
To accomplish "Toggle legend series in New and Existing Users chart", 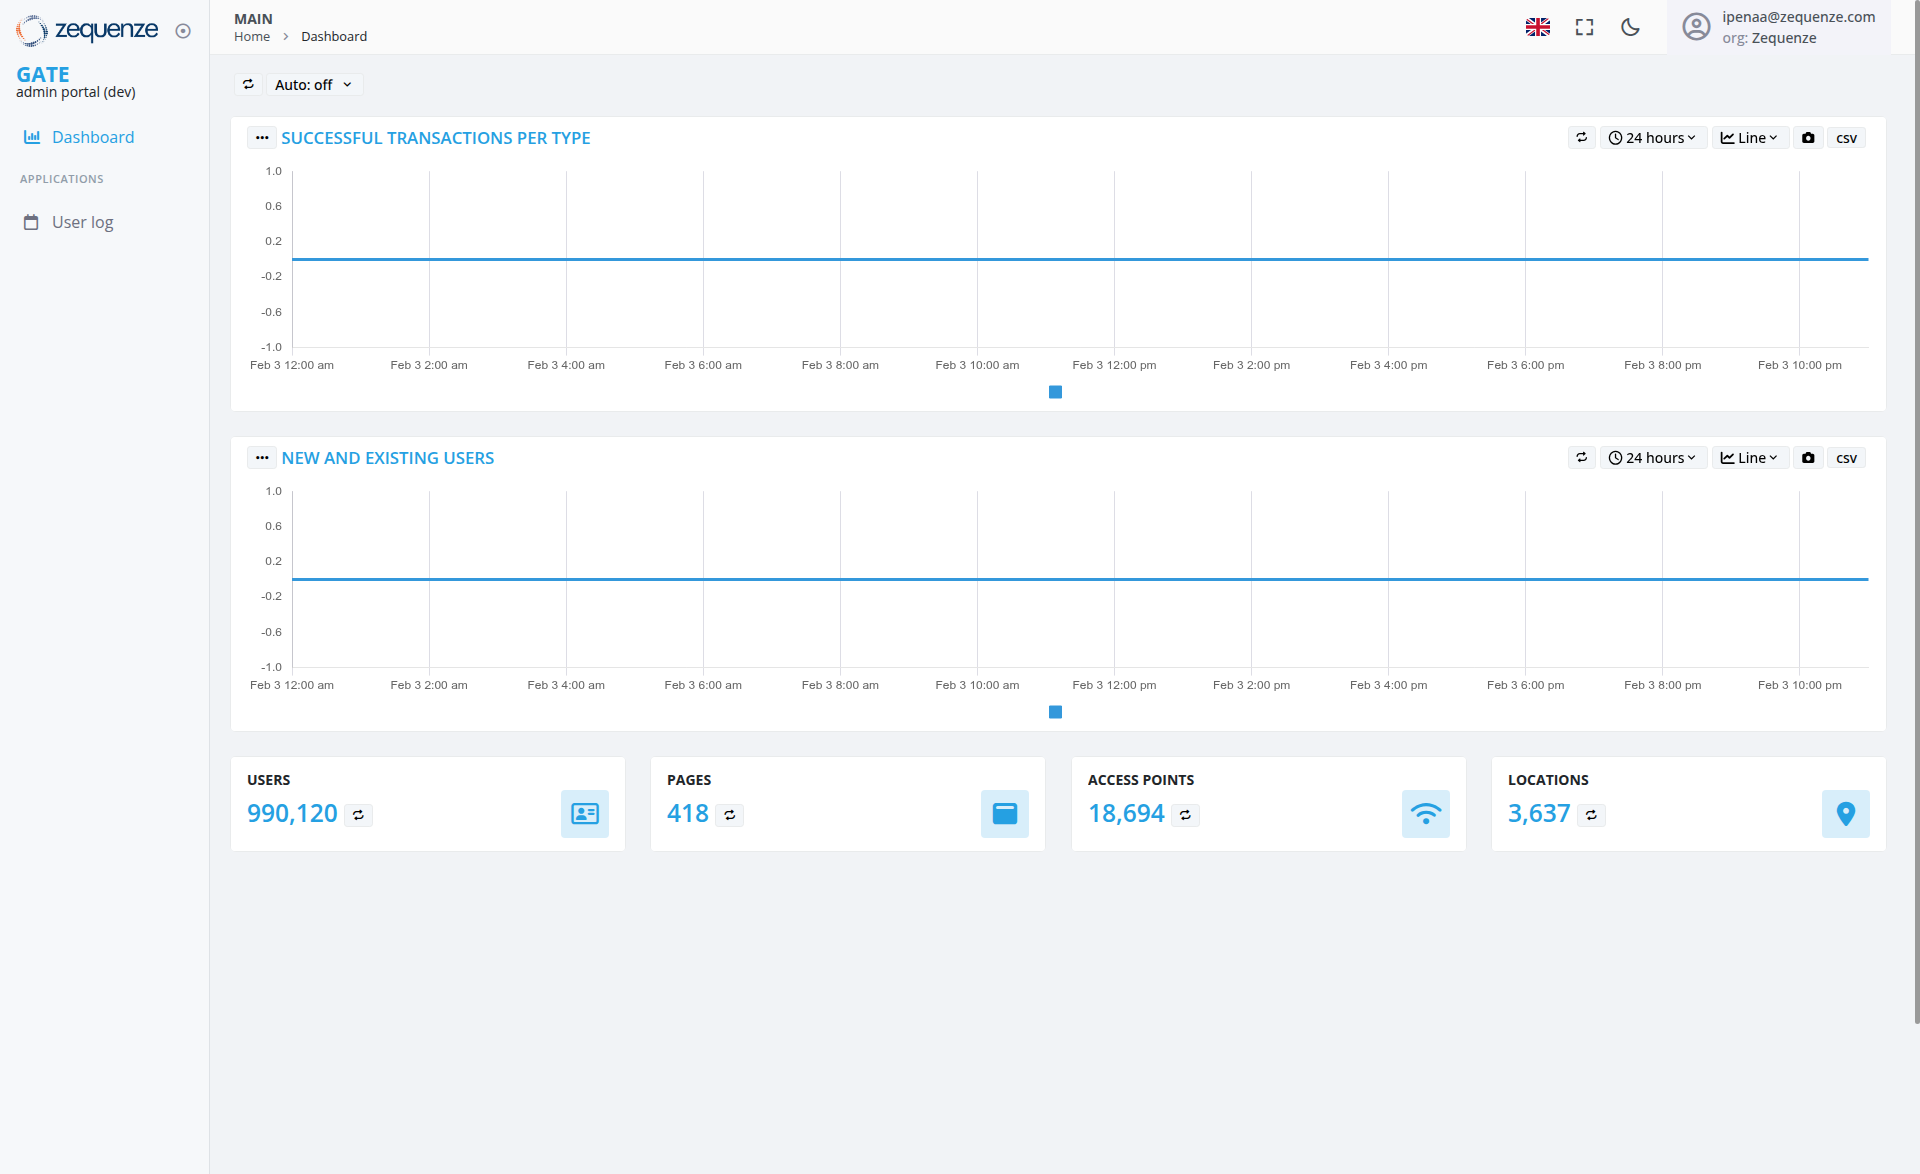I will (x=1055, y=712).
